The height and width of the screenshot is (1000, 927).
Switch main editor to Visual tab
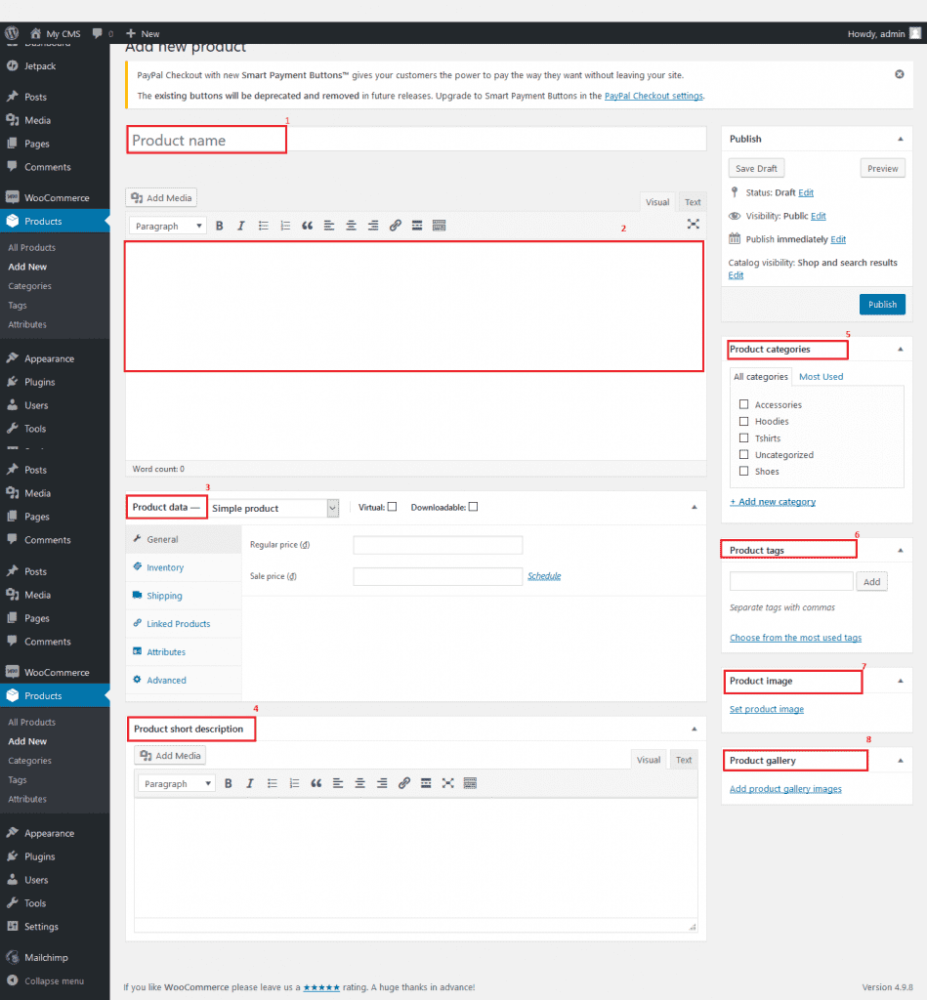coord(657,202)
